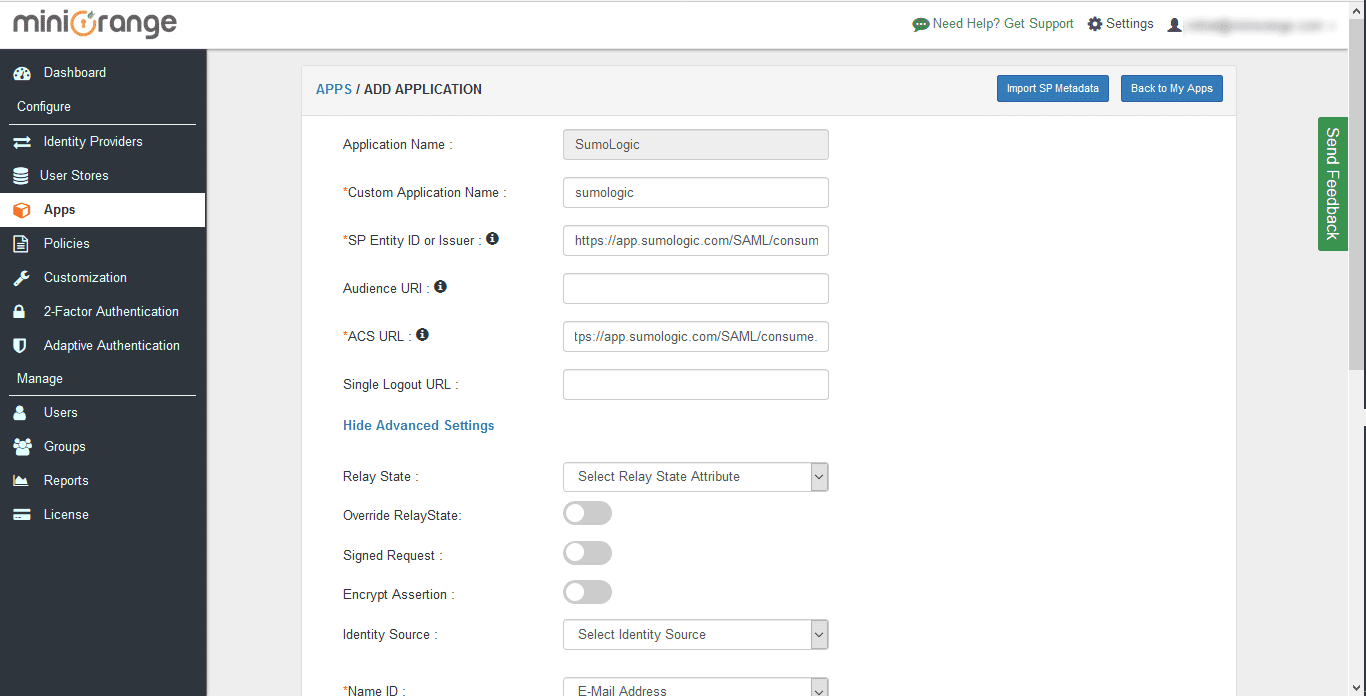The height and width of the screenshot is (696, 1366).
Task: Click Hide Advanced Settings link
Action: 419,426
